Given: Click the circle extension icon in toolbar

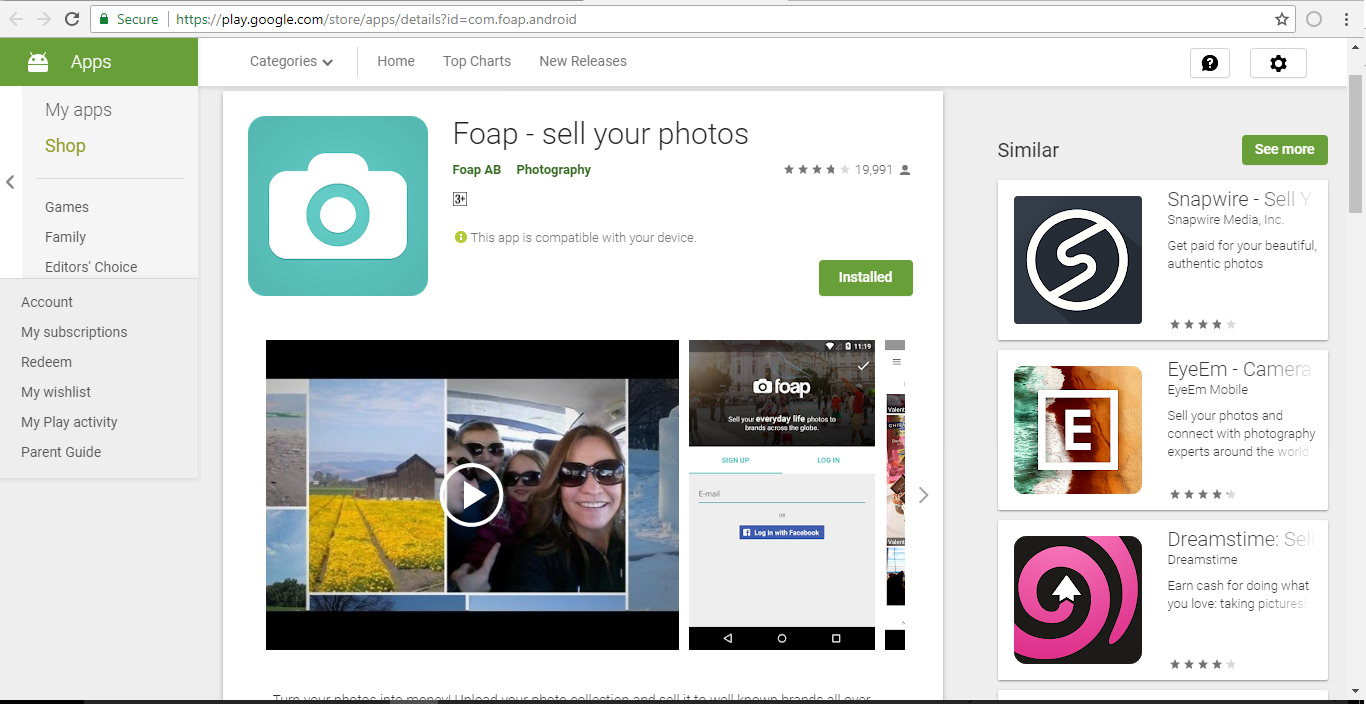Looking at the screenshot, I should click(x=1314, y=19).
